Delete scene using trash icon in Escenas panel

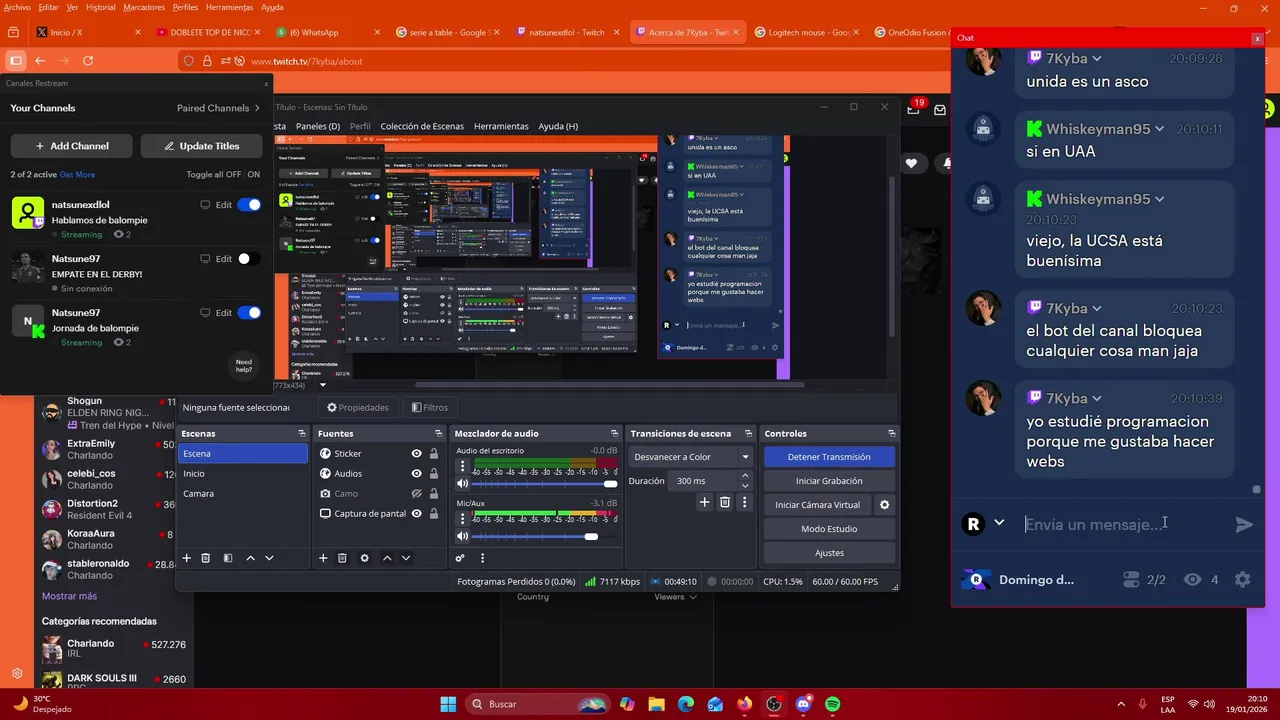[206, 558]
